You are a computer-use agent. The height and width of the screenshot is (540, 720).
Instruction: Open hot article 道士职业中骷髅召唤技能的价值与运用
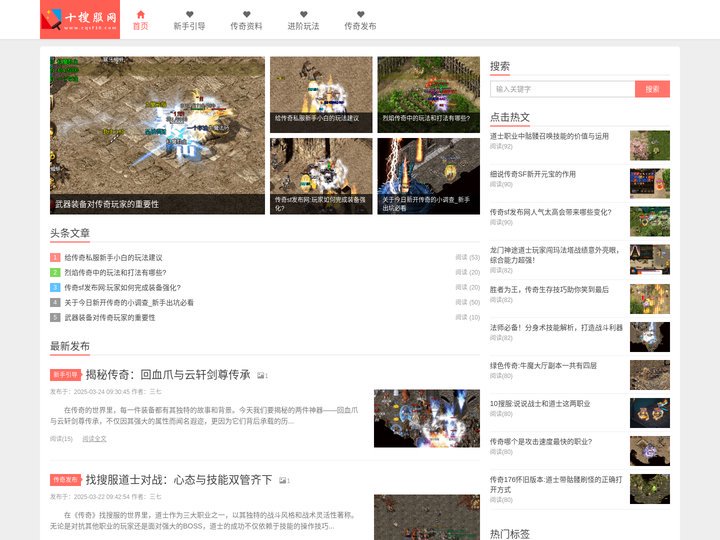click(549, 136)
